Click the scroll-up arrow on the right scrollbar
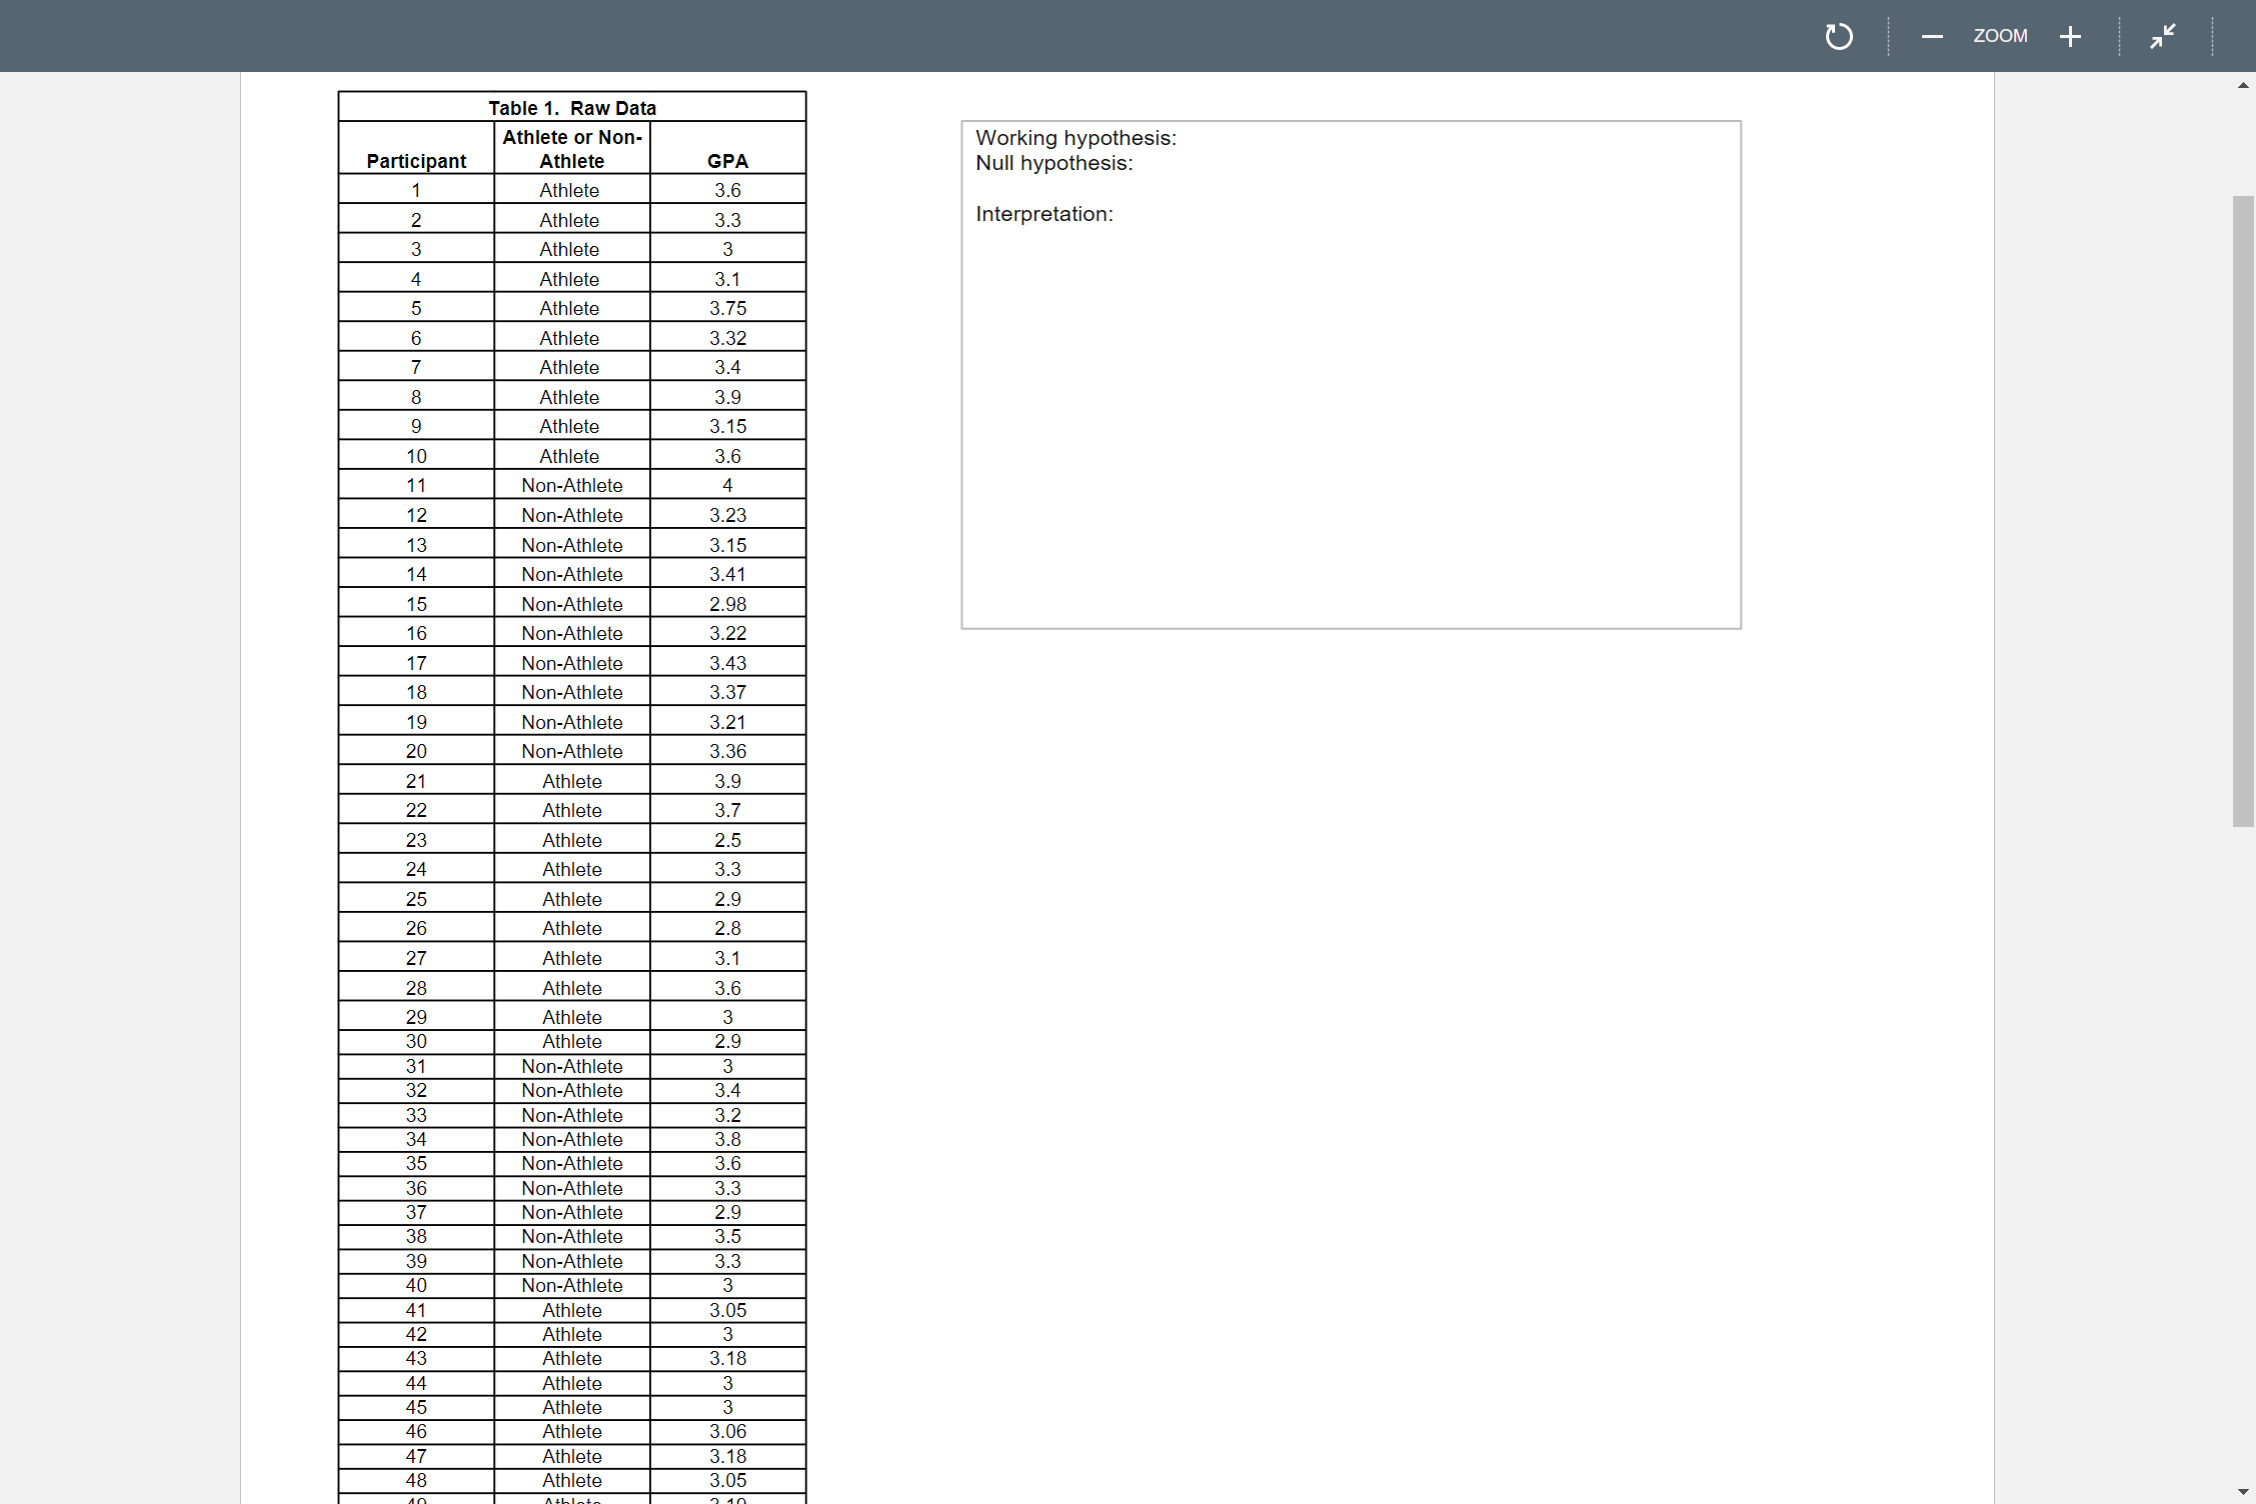The width and height of the screenshot is (2256, 1504). click(2243, 84)
